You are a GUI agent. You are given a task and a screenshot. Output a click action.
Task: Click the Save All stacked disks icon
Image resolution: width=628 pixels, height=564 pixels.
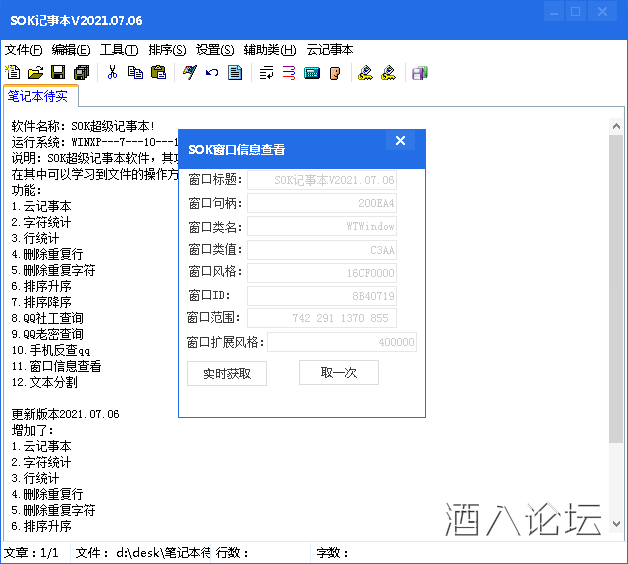point(81,73)
